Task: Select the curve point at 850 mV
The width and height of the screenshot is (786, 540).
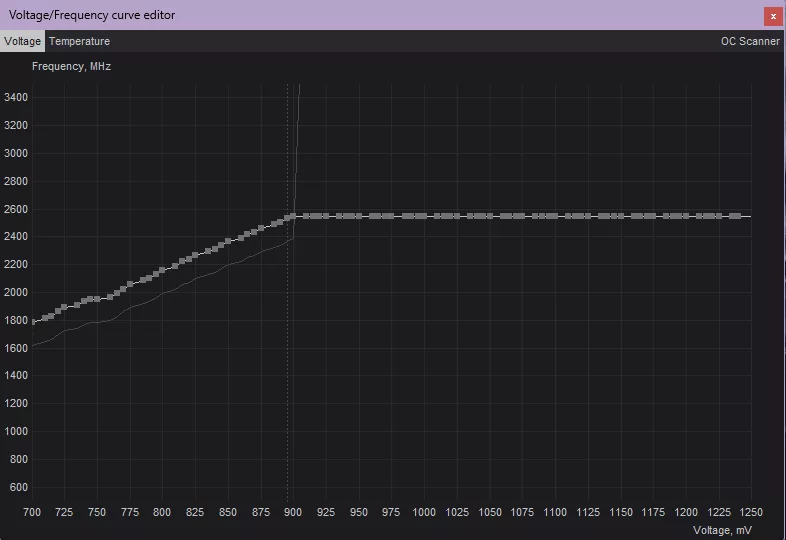Action: [228, 242]
